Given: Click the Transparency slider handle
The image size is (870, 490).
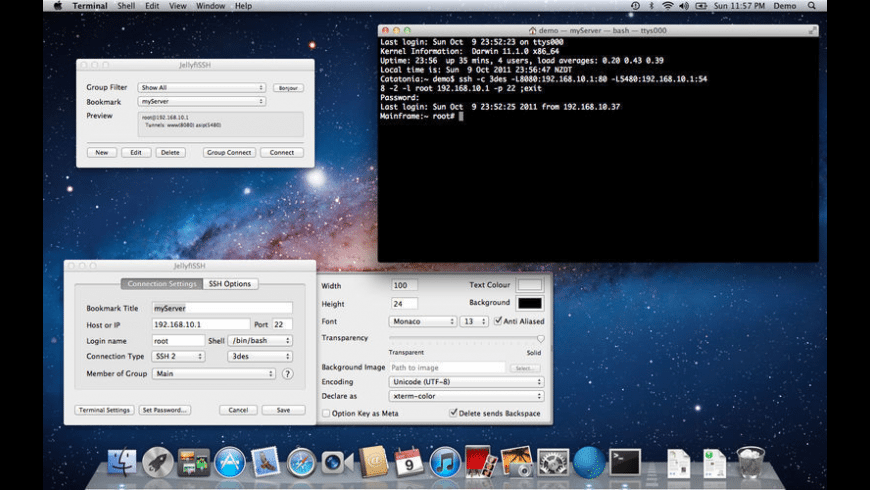Looking at the screenshot, I should pos(540,338).
